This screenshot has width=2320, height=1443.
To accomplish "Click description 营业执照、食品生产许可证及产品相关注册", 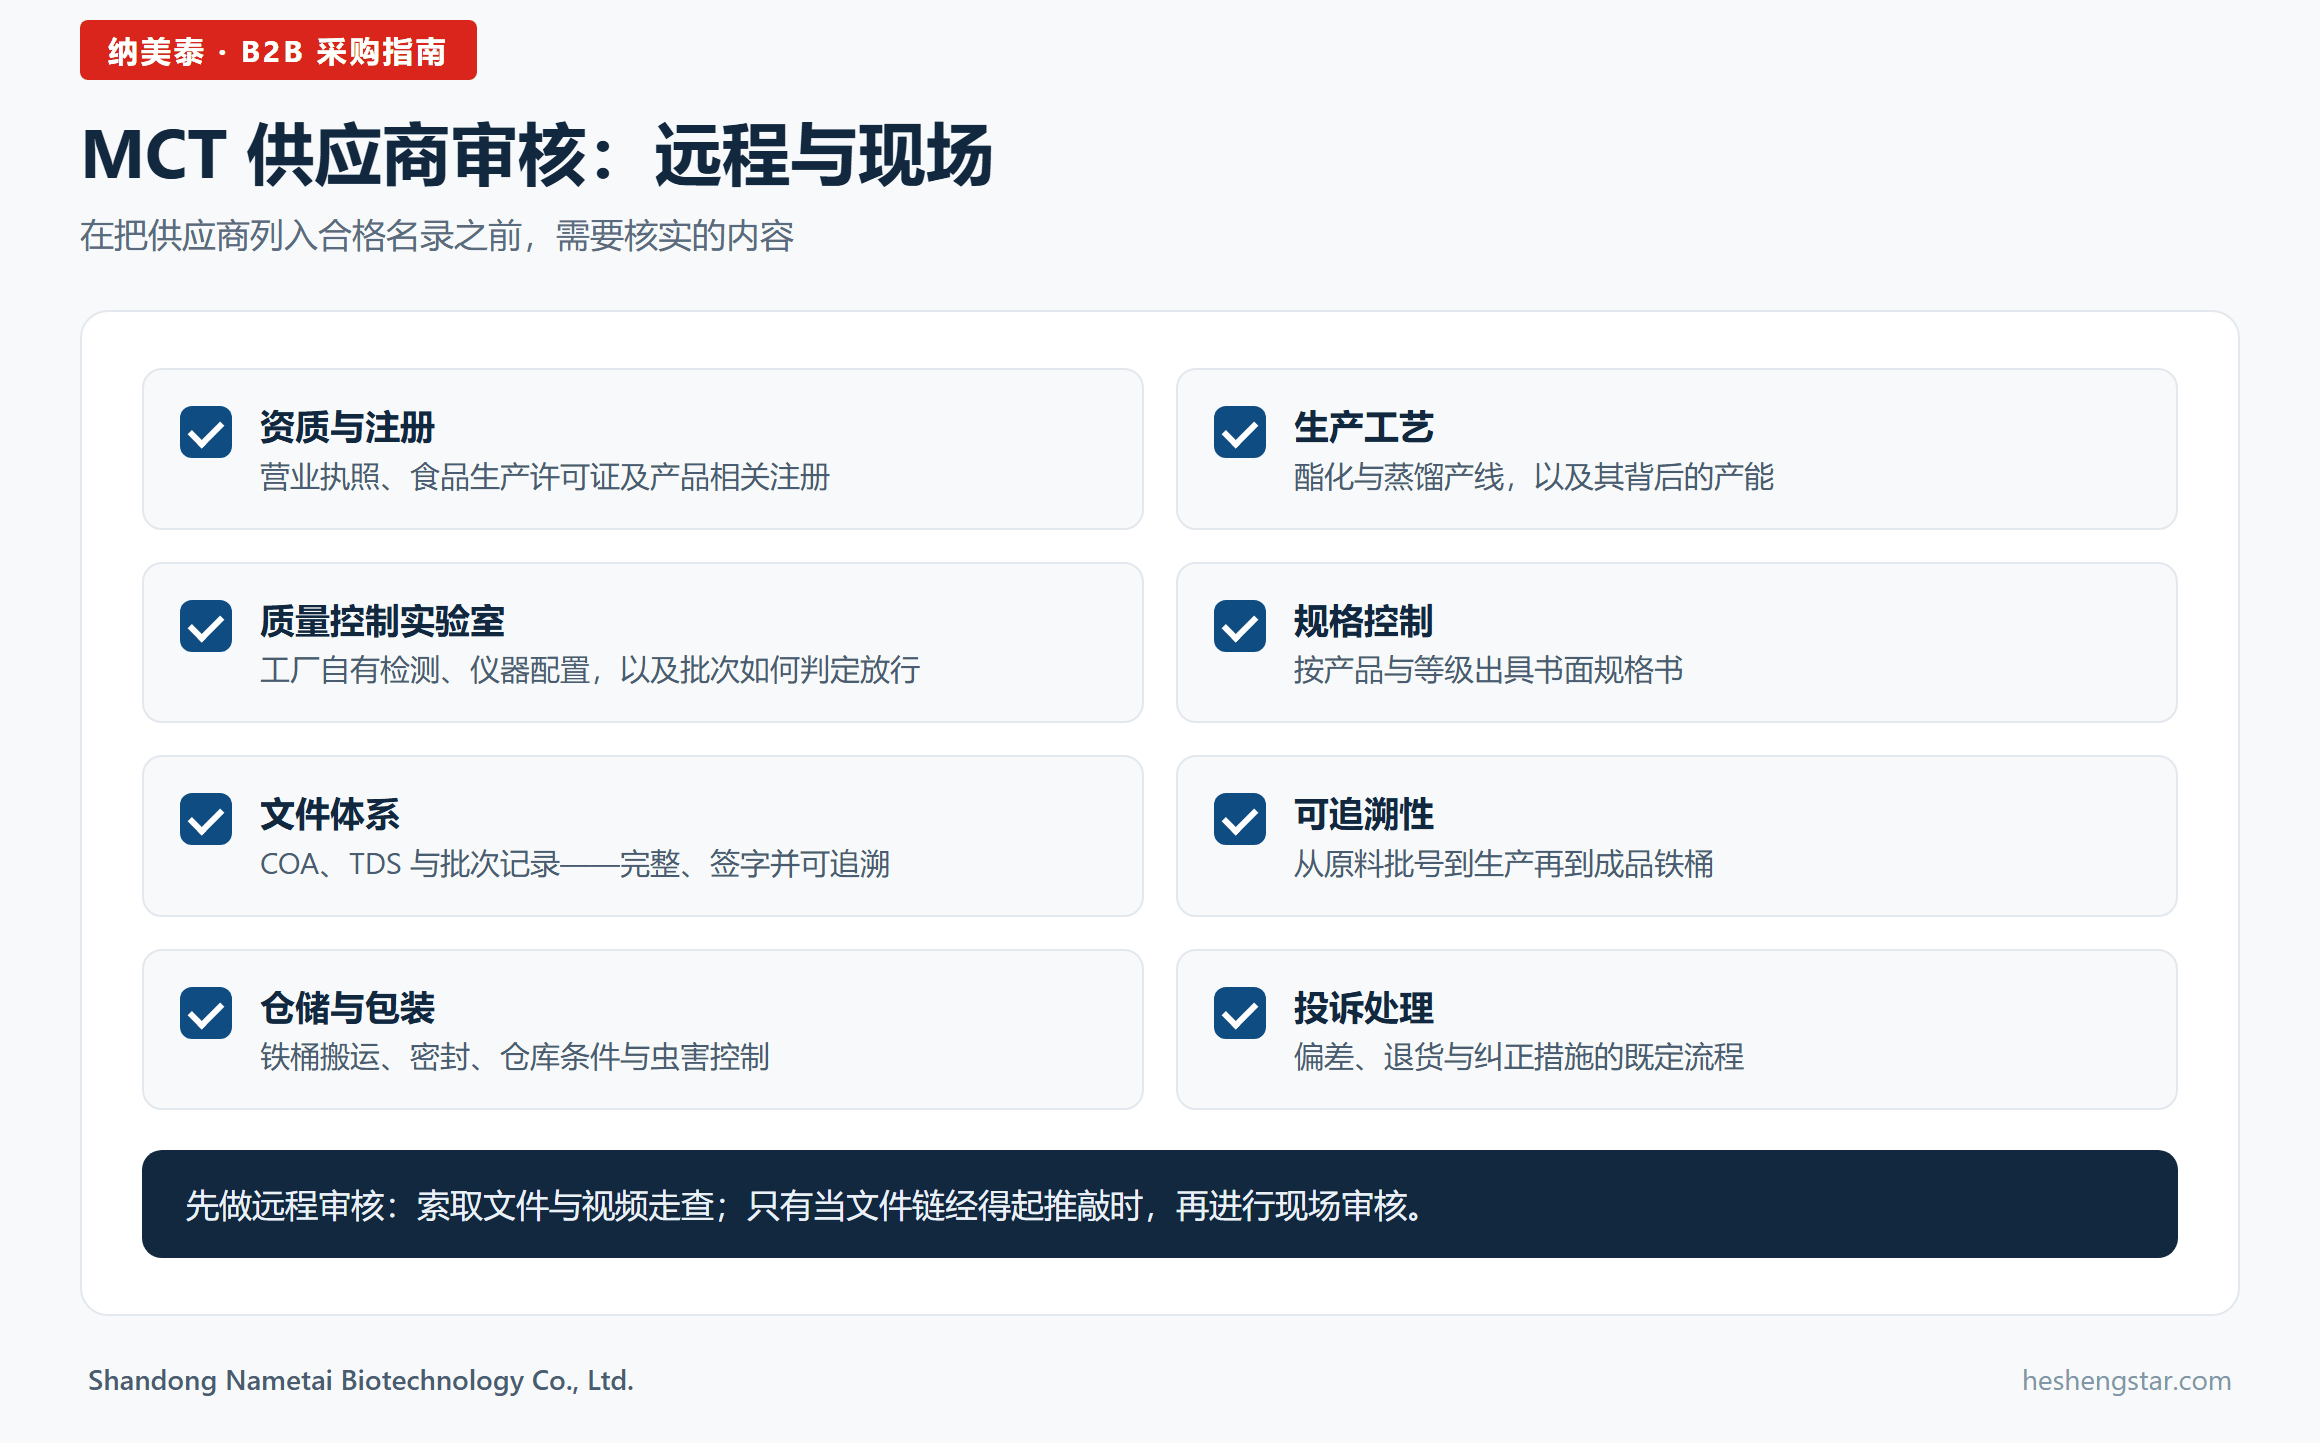I will [545, 477].
